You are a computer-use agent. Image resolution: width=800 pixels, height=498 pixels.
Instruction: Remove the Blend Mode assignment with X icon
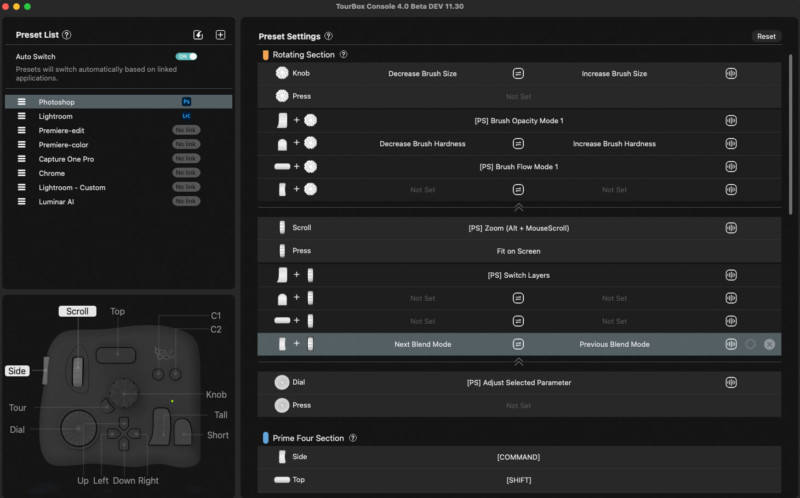click(x=769, y=344)
